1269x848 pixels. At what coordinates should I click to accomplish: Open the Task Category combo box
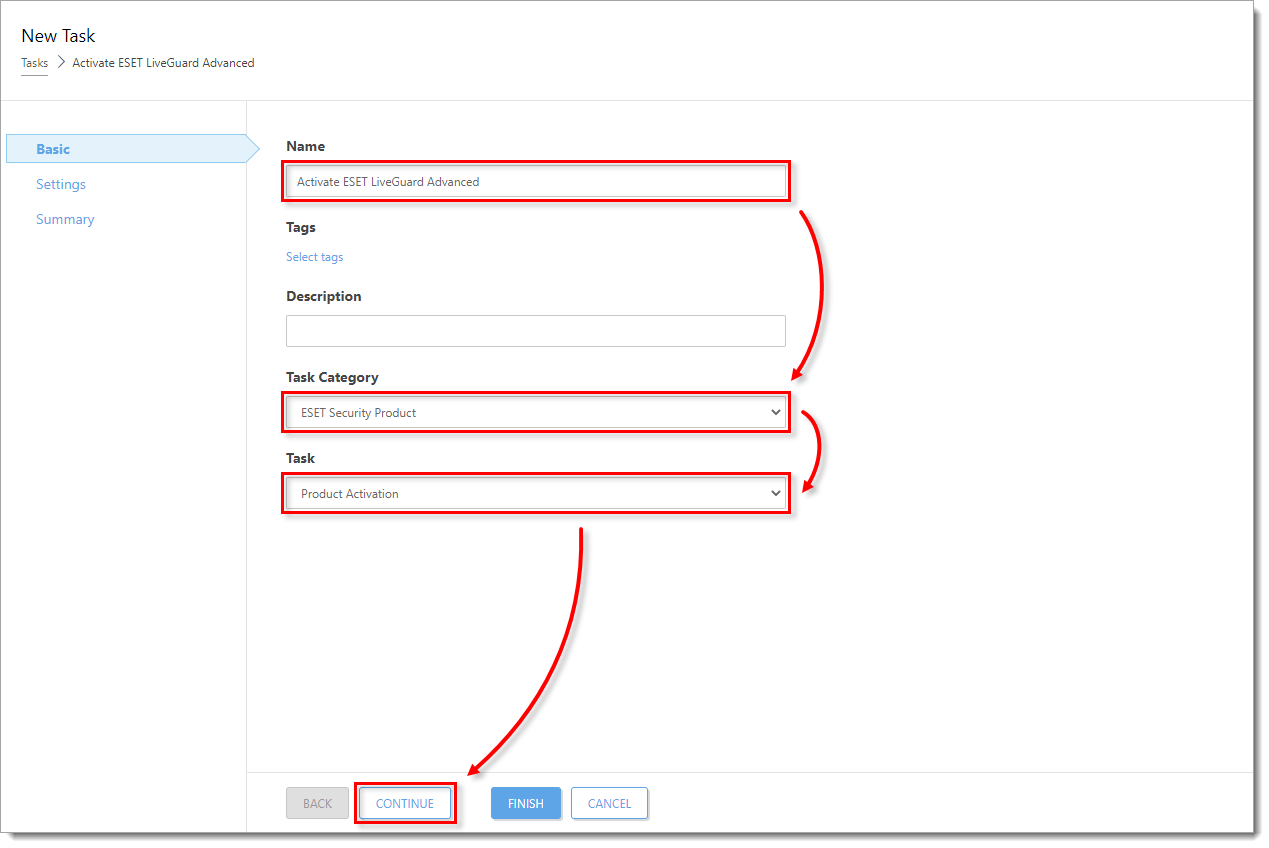click(x=535, y=412)
